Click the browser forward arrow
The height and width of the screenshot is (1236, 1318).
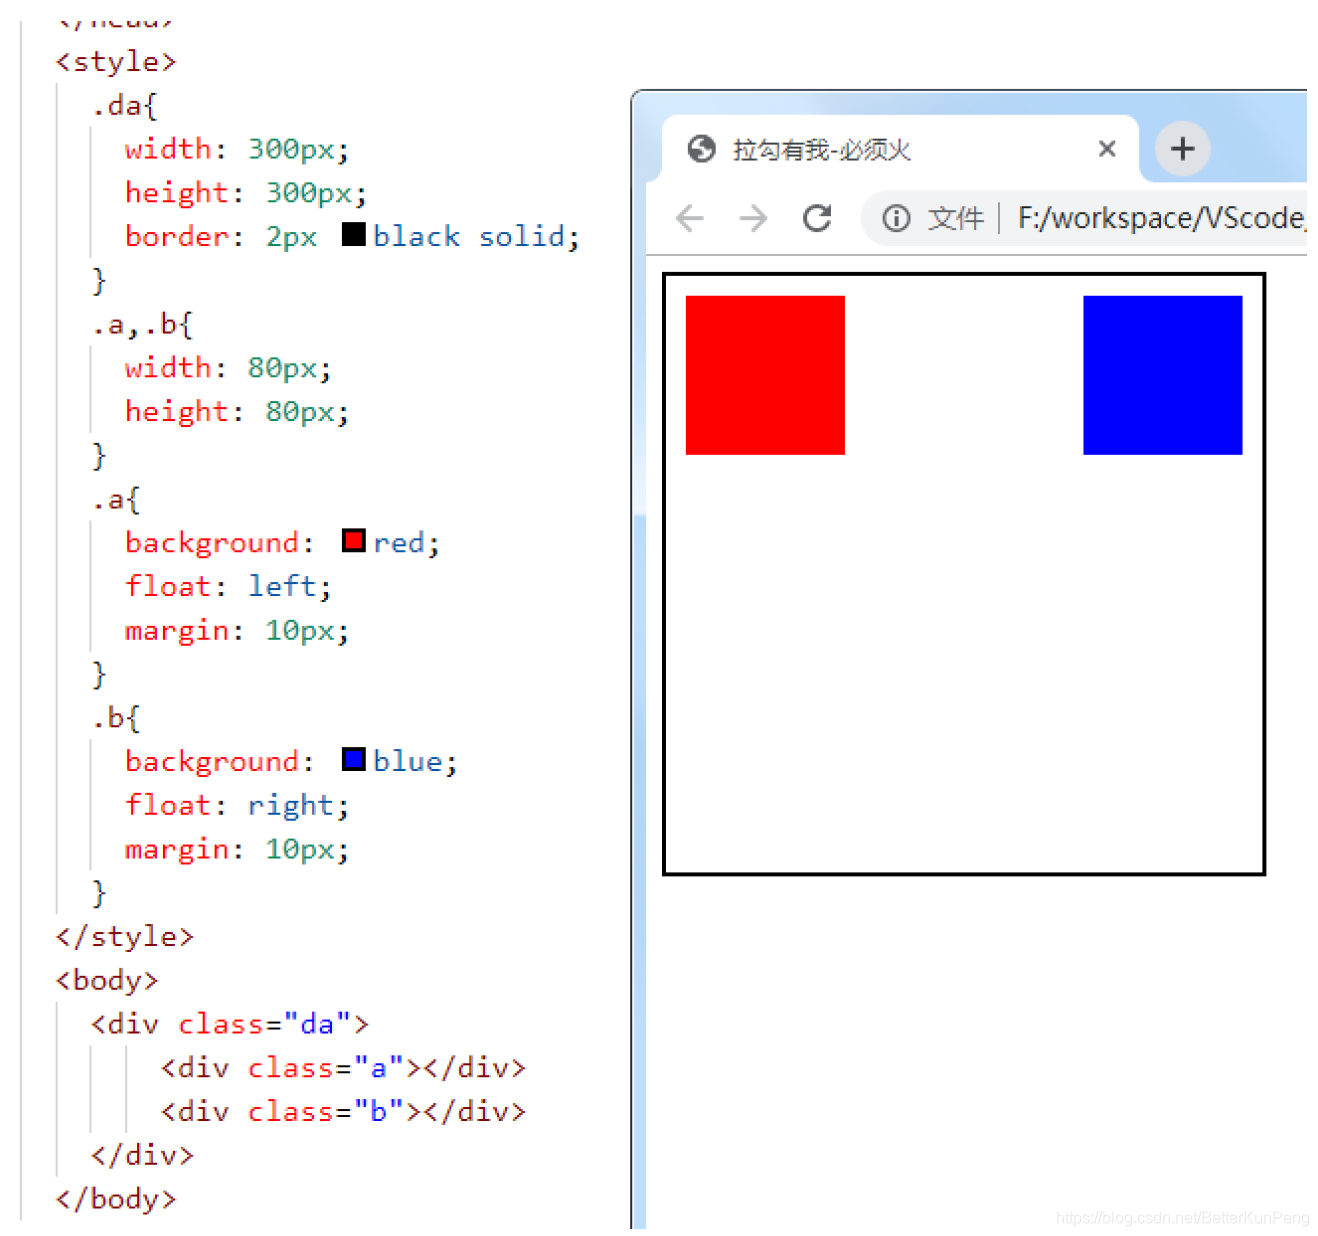click(753, 218)
